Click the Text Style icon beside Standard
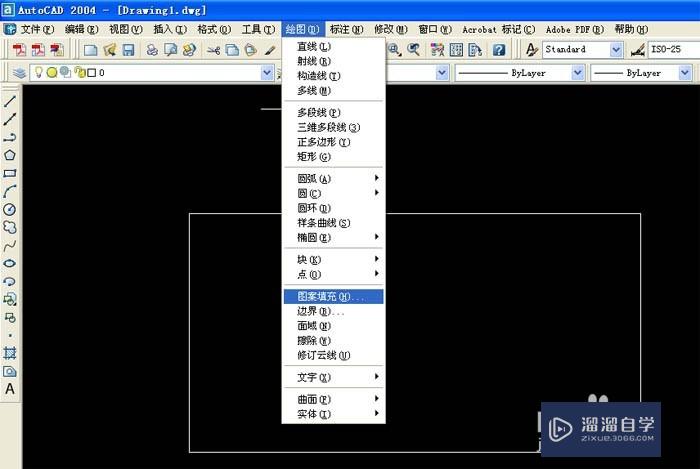700x469 pixels. tap(531, 50)
